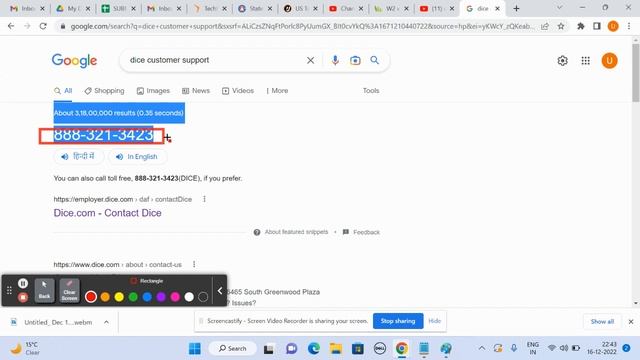Play the Hindi pronunciation audio button

pyautogui.click(x=78, y=157)
